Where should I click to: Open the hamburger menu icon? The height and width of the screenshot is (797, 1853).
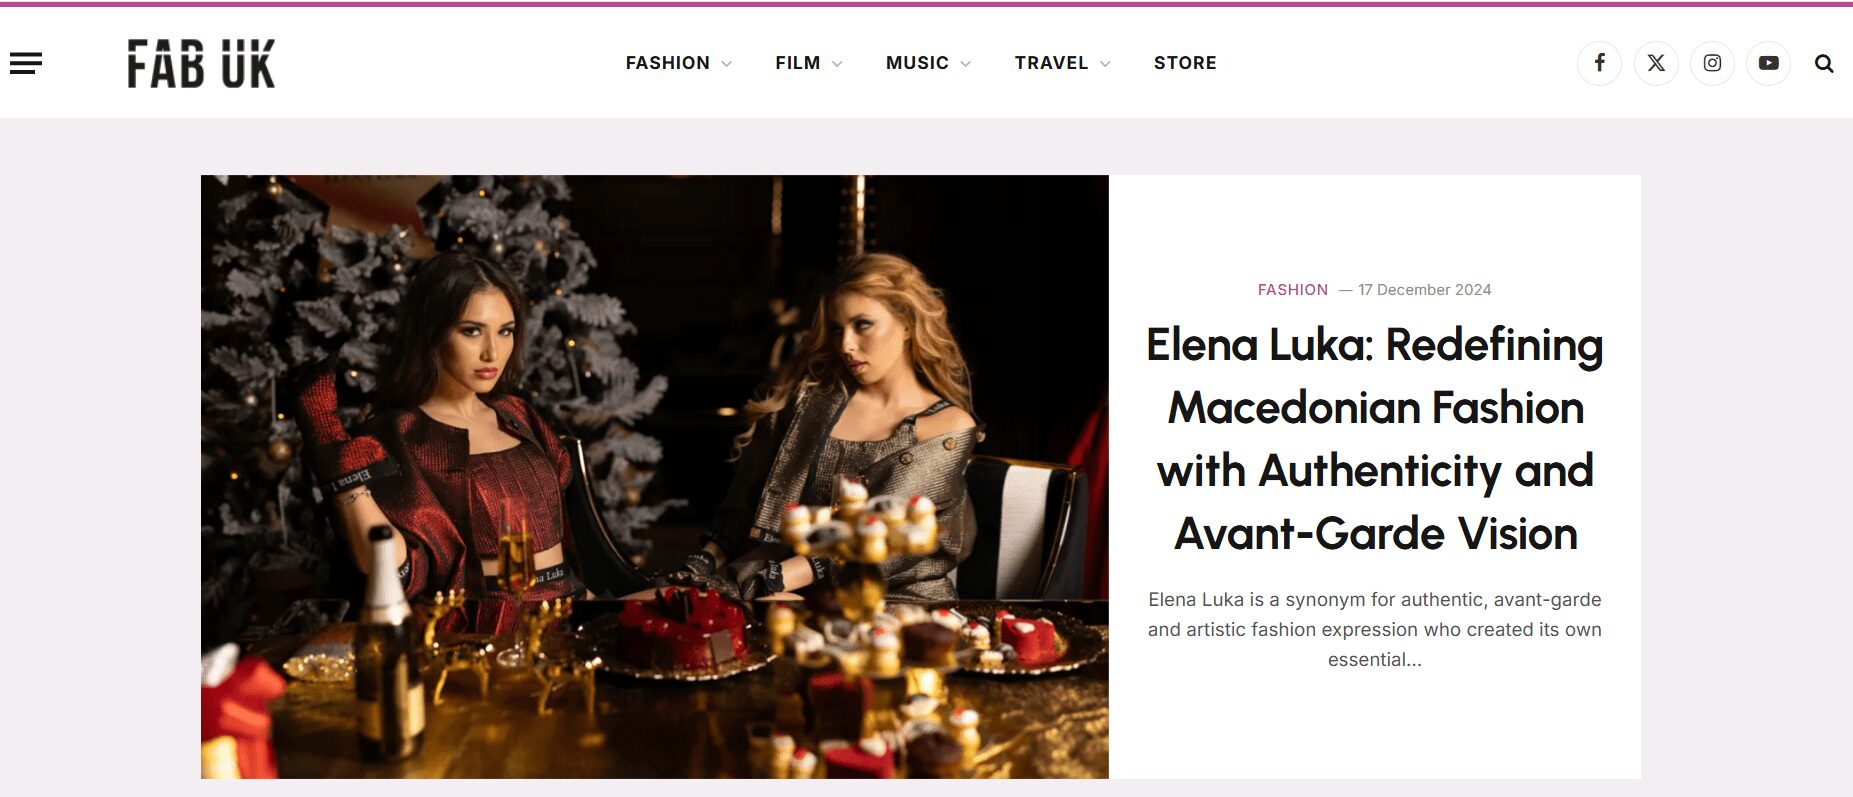coord(26,63)
